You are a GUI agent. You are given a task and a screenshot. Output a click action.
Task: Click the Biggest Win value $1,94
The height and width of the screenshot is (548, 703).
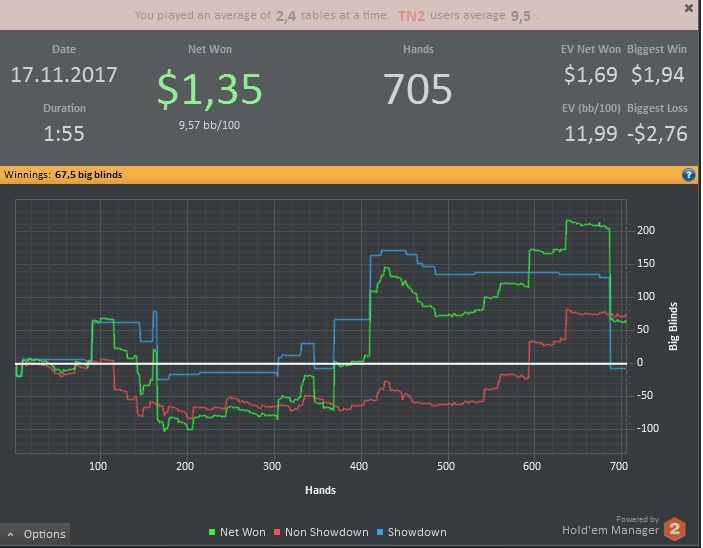658,74
